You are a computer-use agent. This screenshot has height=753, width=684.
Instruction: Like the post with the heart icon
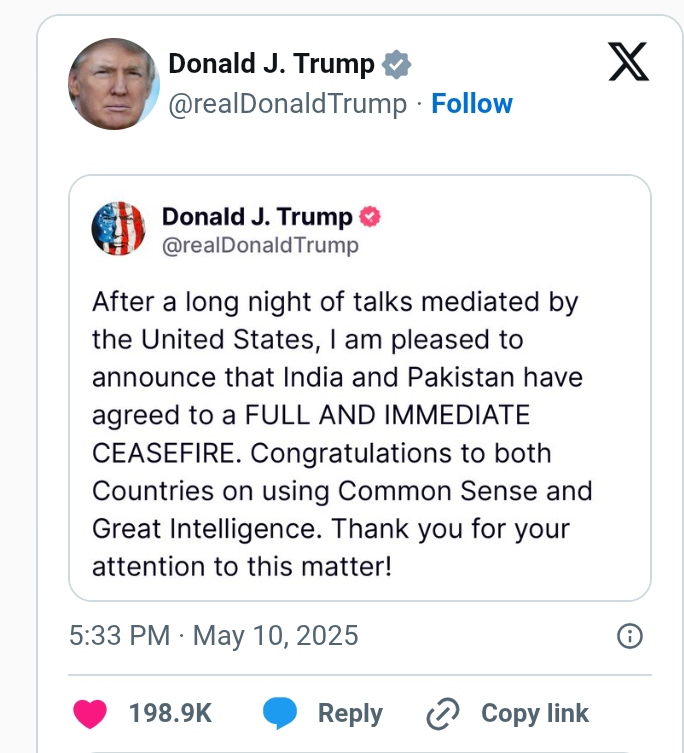coord(91,713)
